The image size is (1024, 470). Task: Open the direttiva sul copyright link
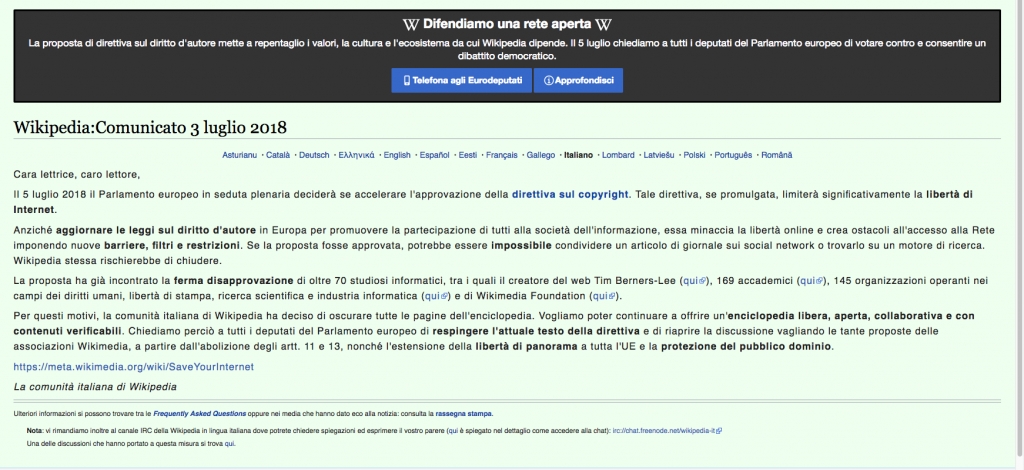tap(570, 195)
